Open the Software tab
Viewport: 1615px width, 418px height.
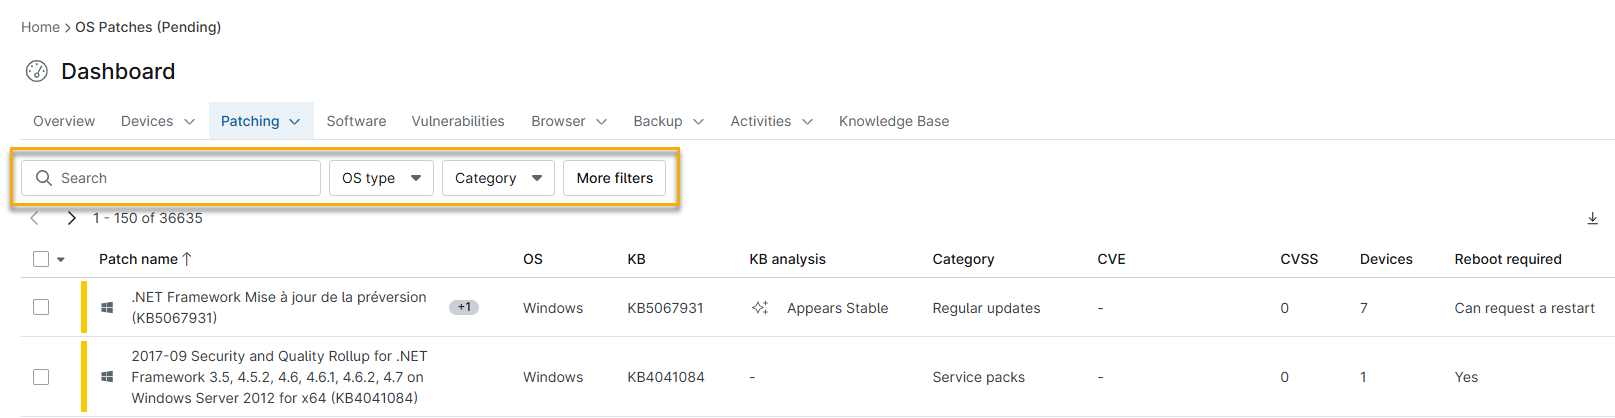coord(356,121)
